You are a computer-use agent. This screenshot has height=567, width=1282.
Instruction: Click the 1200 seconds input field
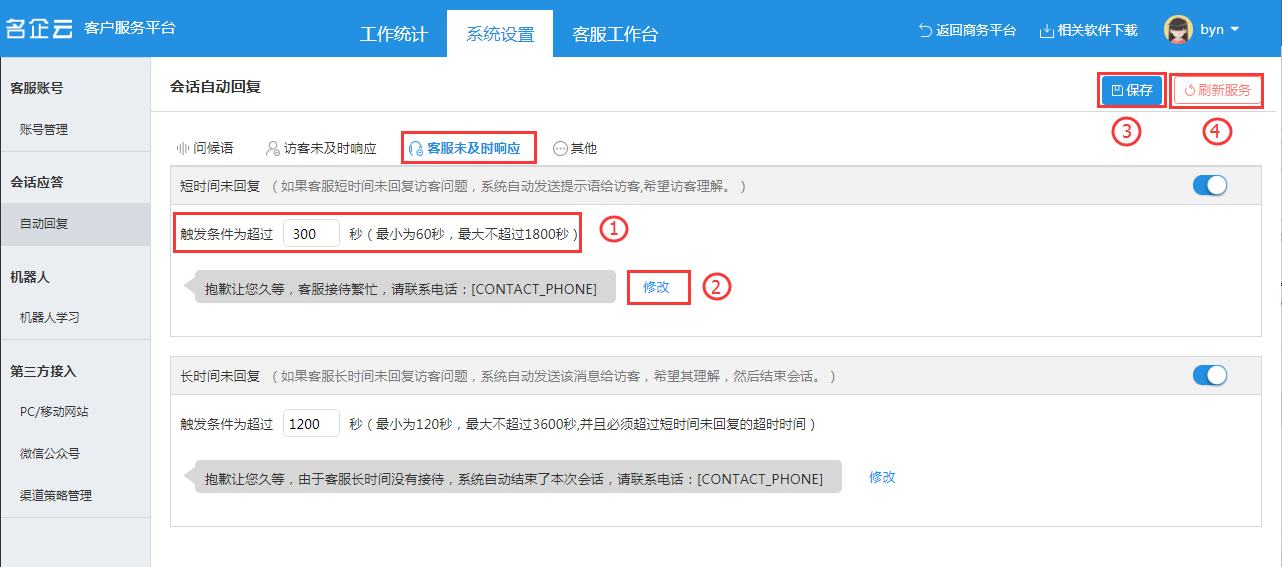[x=311, y=424]
